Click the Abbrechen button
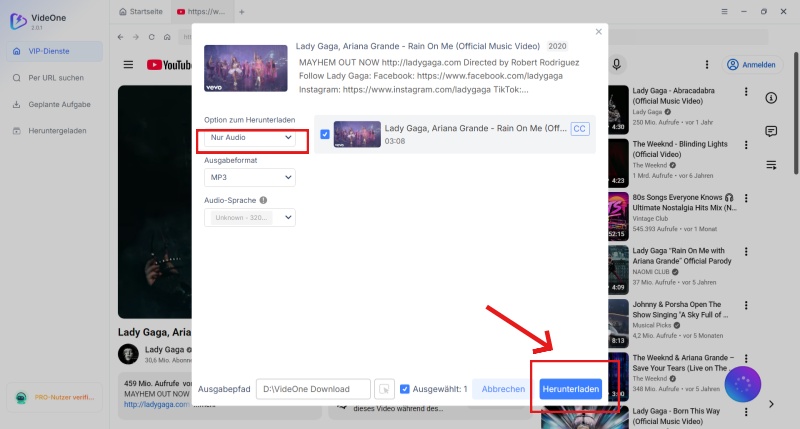 click(x=503, y=389)
